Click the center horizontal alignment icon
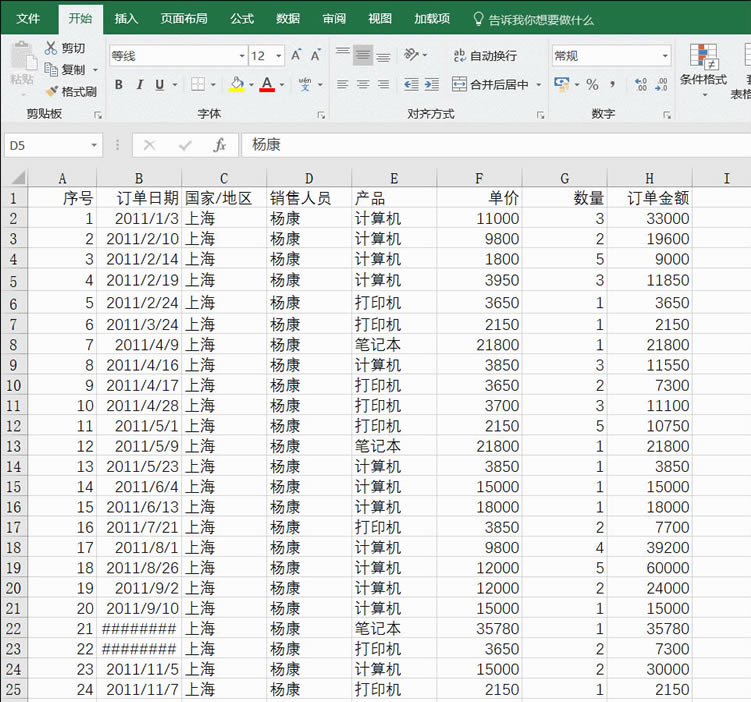Image resolution: width=751 pixels, height=702 pixels. (363, 85)
